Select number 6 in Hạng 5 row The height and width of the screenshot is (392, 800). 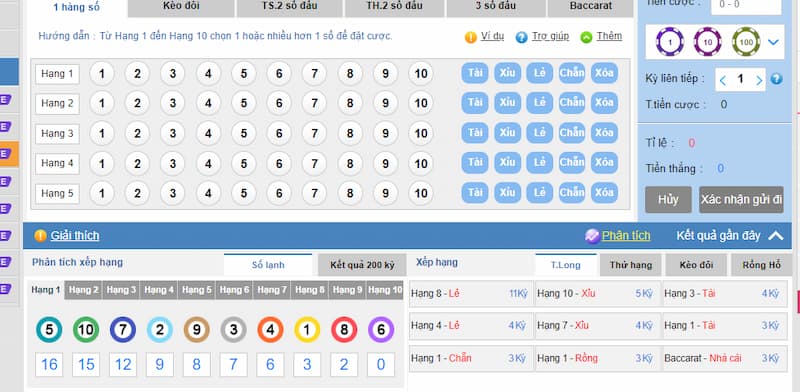click(279, 193)
